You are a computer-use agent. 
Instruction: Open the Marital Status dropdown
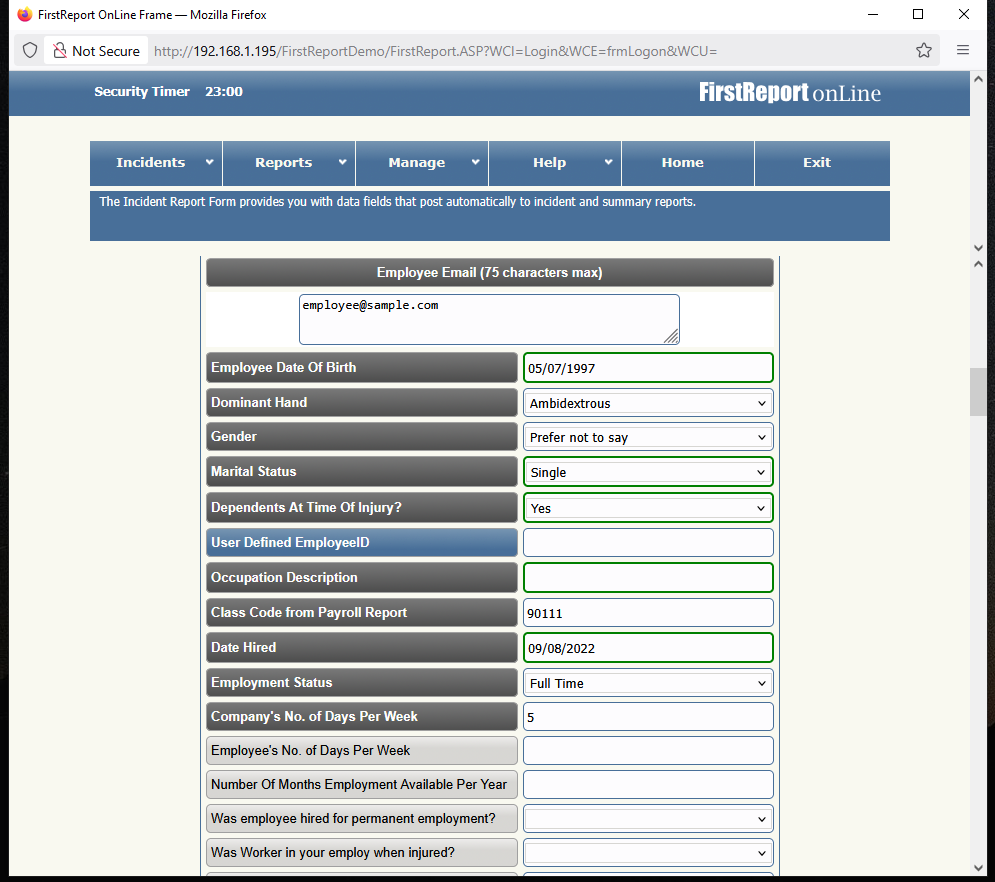pyautogui.click(x=648, y=472)
